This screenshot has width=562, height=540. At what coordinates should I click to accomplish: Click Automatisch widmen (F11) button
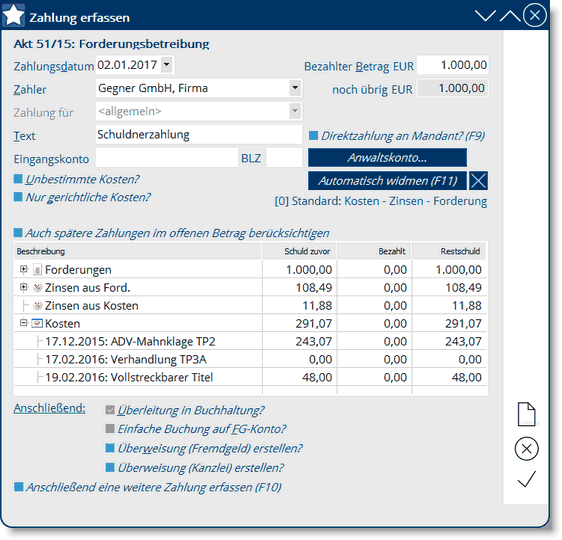[x=387, y=181]
